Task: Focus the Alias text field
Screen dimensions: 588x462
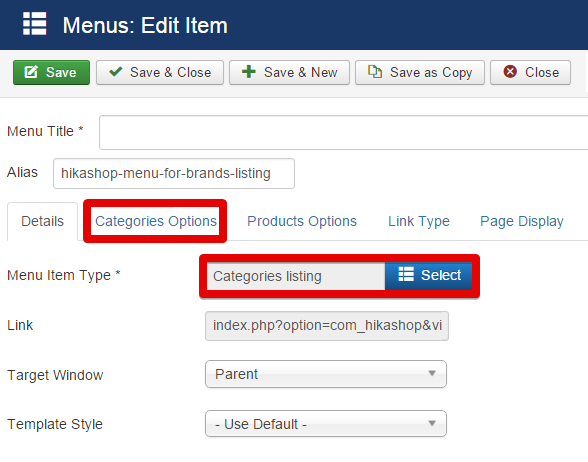Action: point(174,173)
